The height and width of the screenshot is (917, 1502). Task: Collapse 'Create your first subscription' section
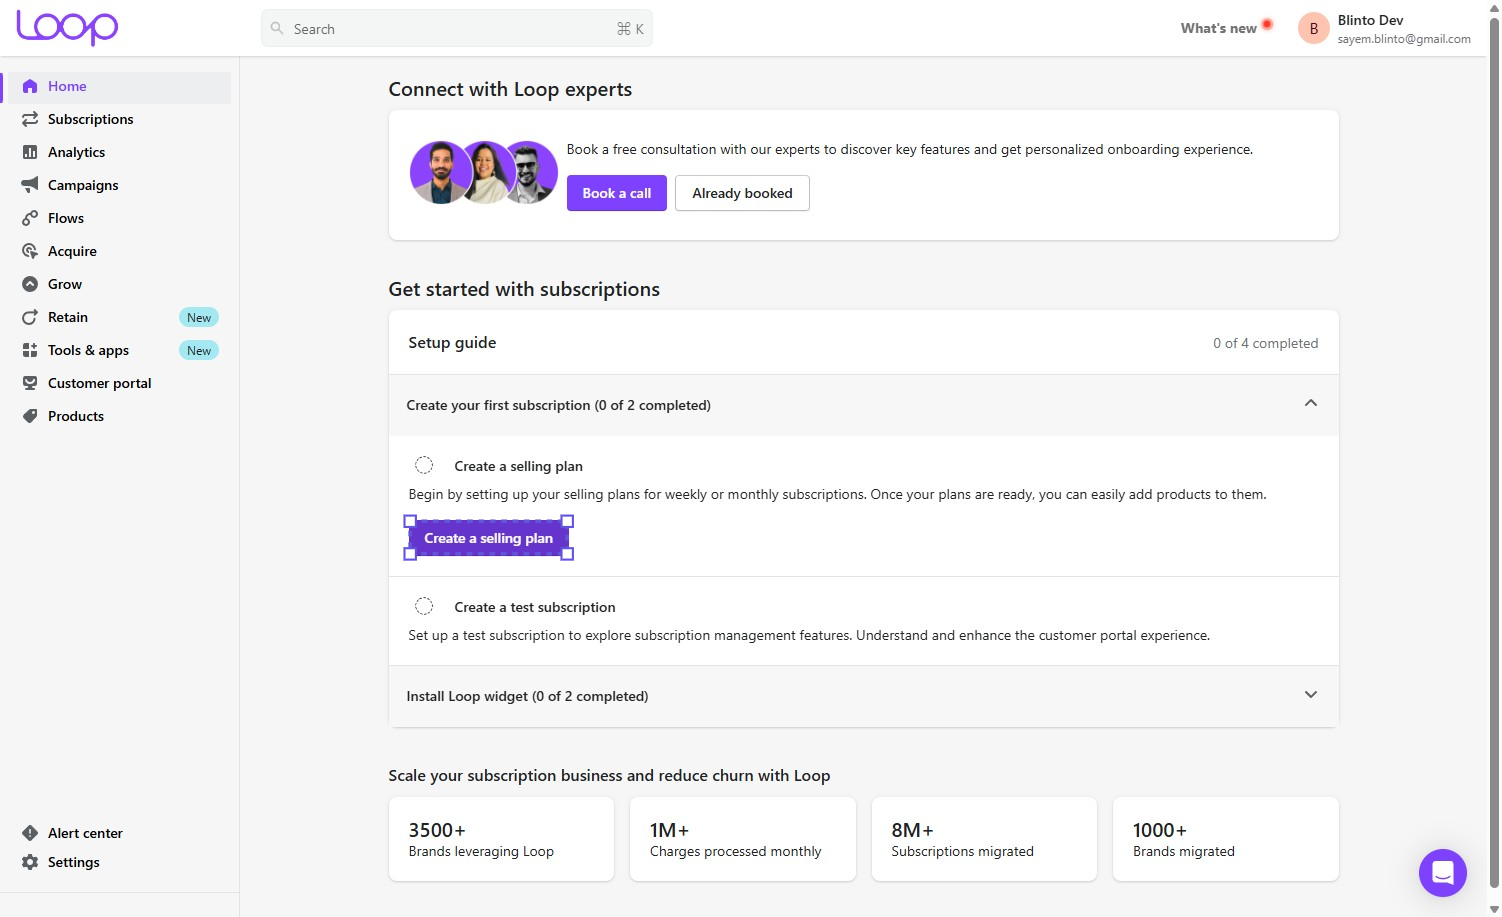(x=1310, y=403)
